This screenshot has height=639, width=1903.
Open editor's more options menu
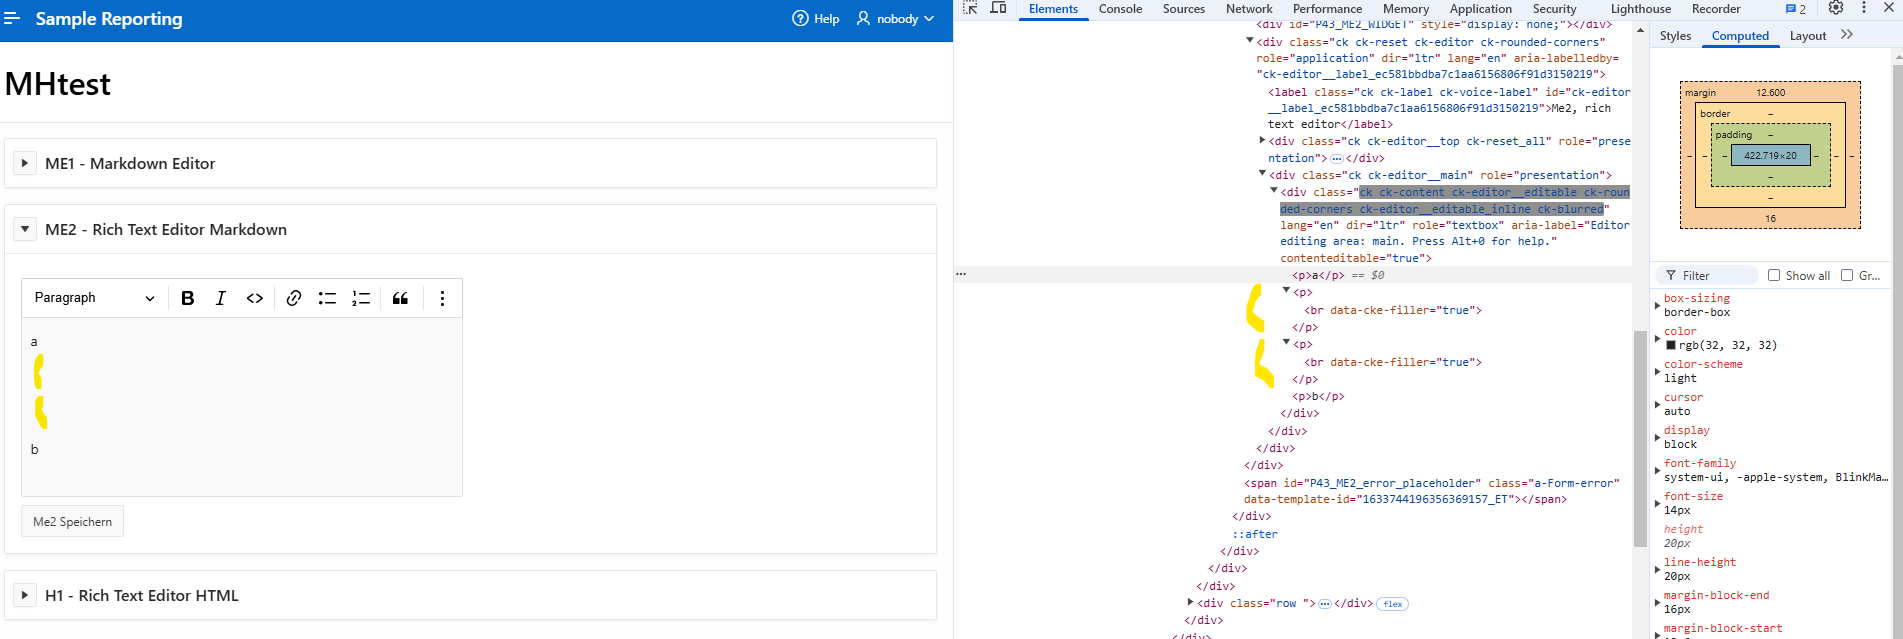point(442,298)
